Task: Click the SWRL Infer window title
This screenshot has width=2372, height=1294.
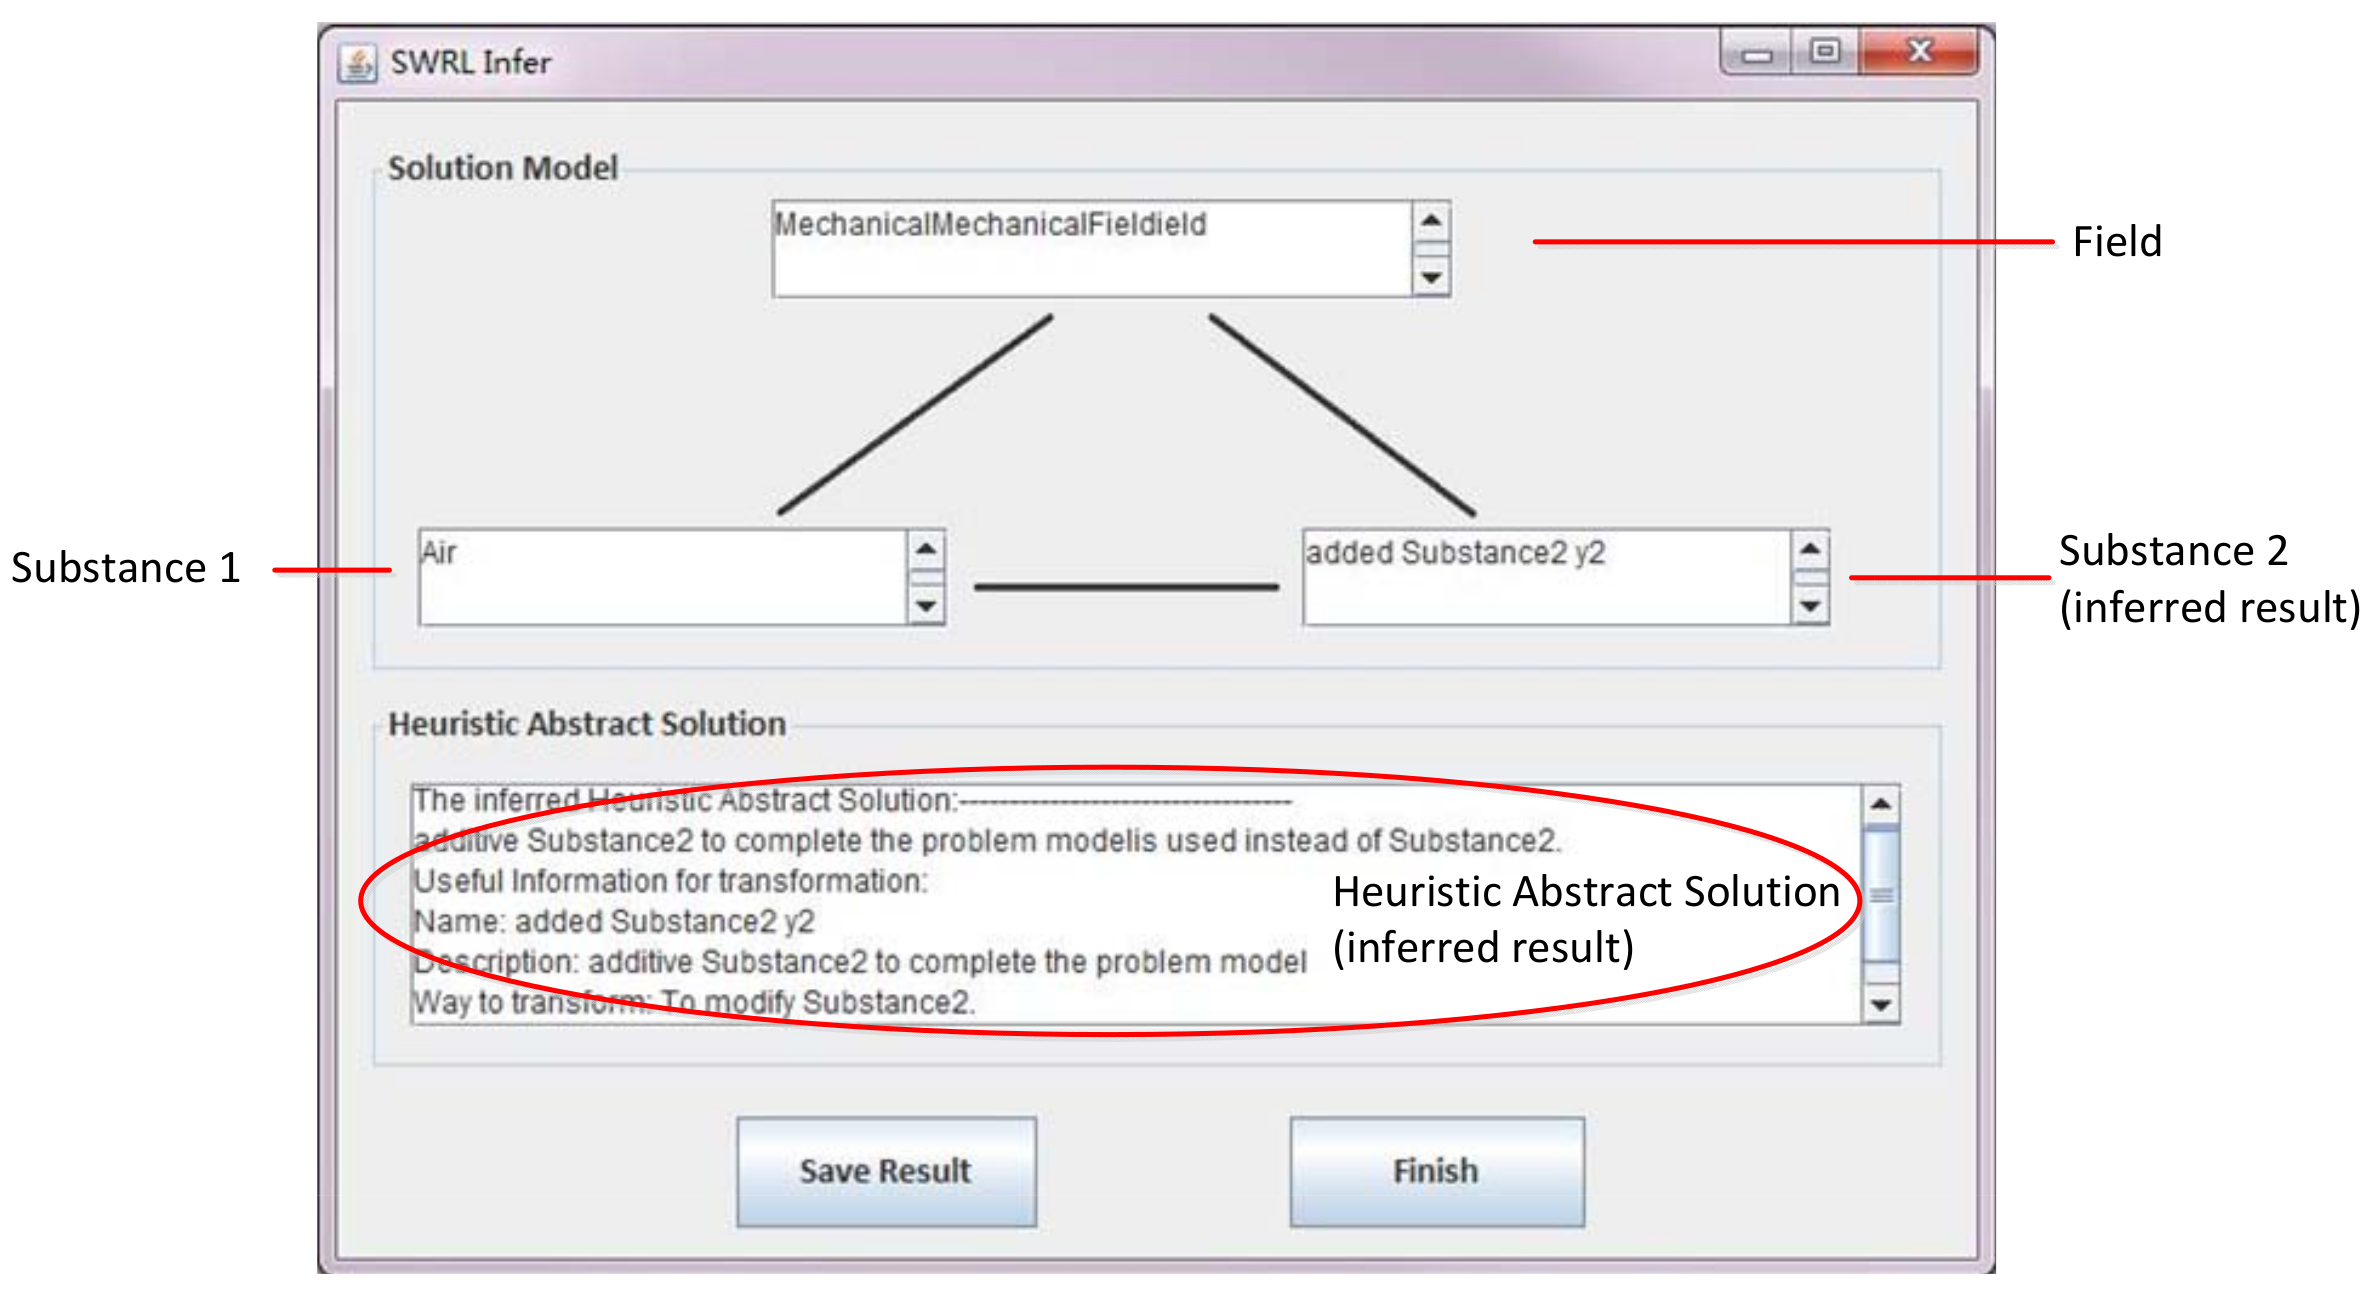Action: coord(470,63)
